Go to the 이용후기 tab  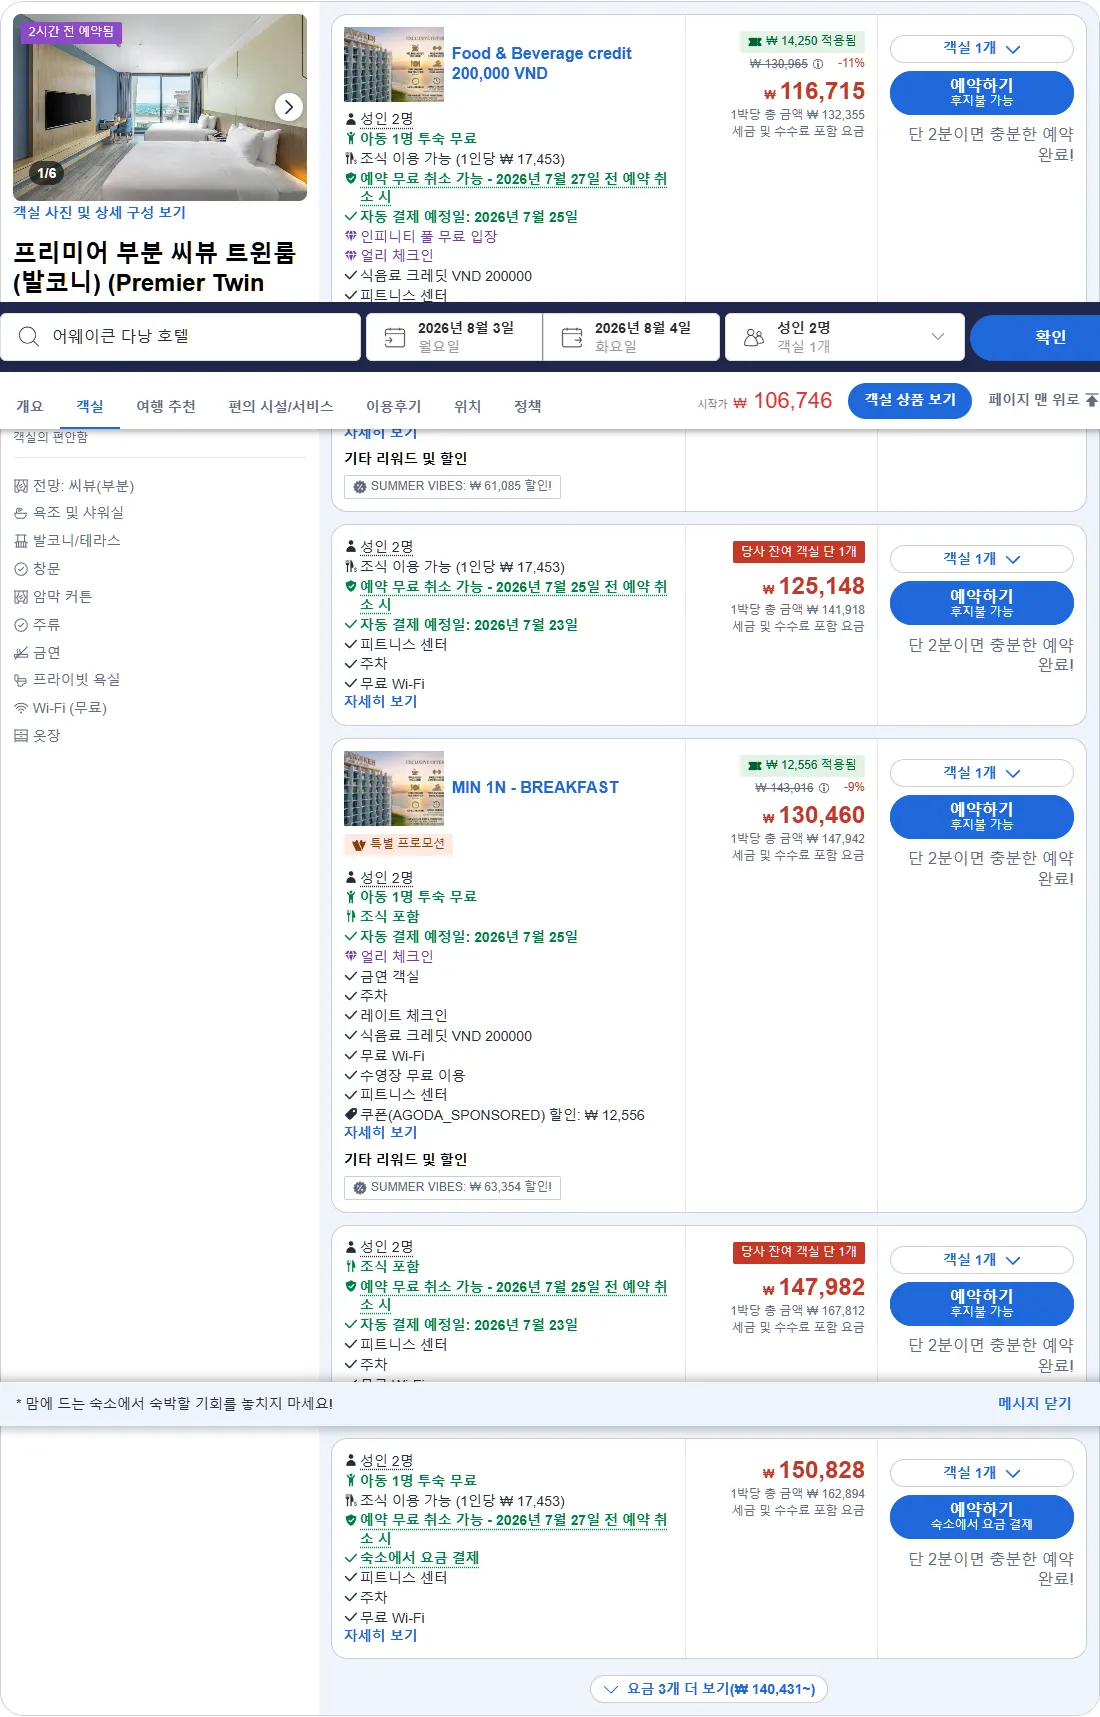tap(393, 406)
